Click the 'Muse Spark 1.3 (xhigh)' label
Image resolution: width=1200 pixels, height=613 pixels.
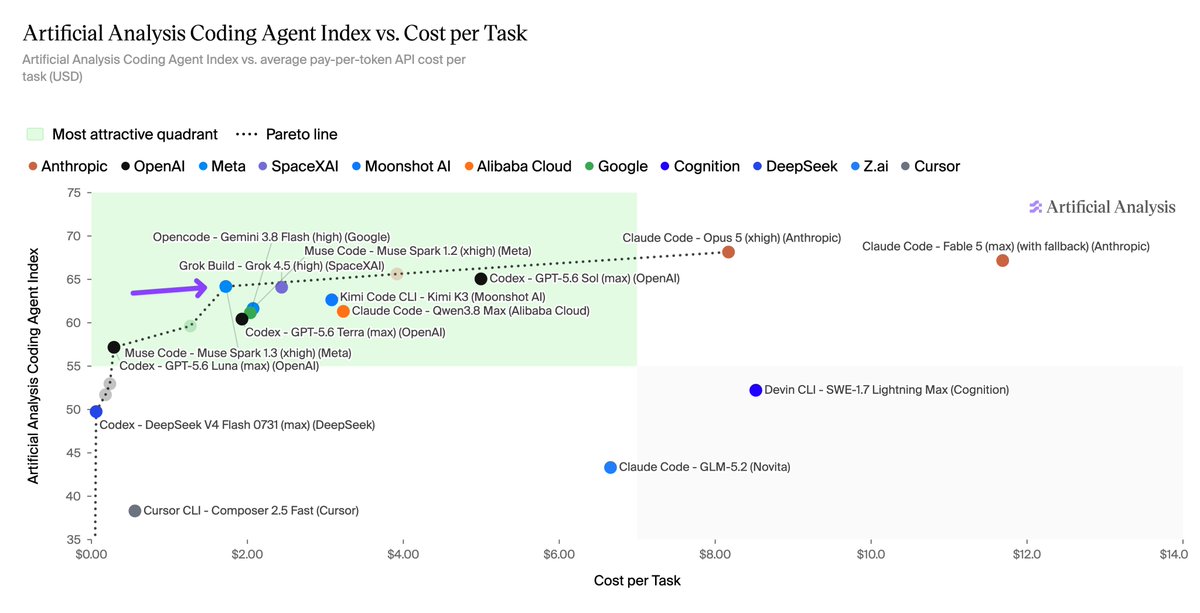(237, 353)
